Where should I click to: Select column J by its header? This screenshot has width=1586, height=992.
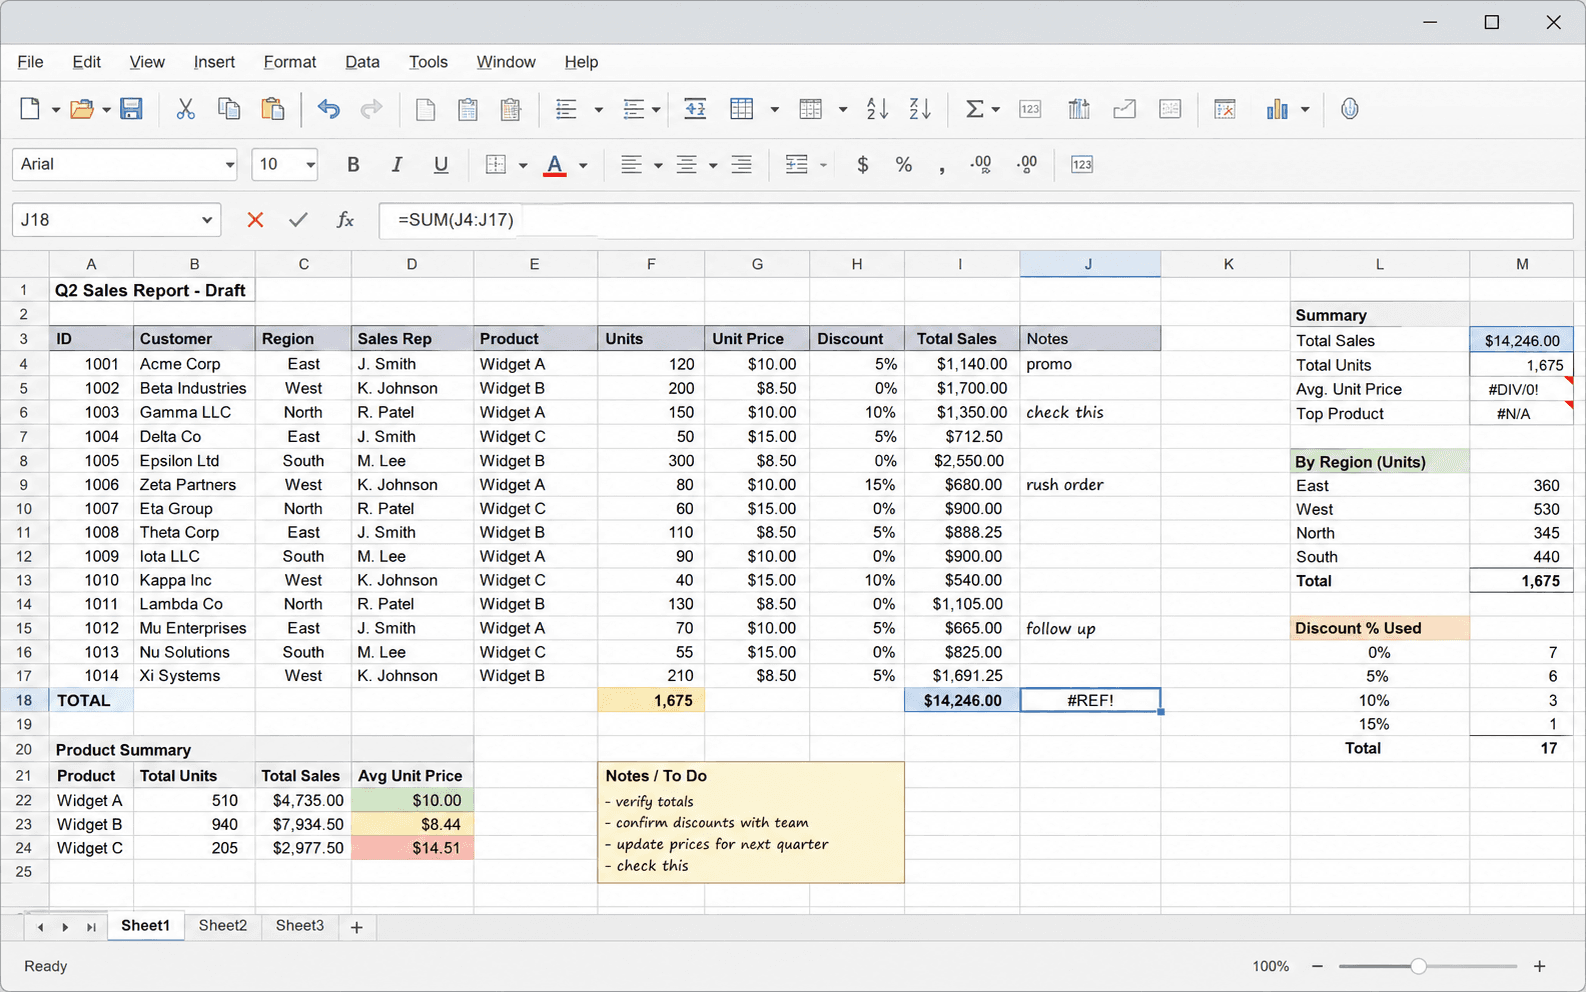pyautogui.click(x=1089, y=264)
